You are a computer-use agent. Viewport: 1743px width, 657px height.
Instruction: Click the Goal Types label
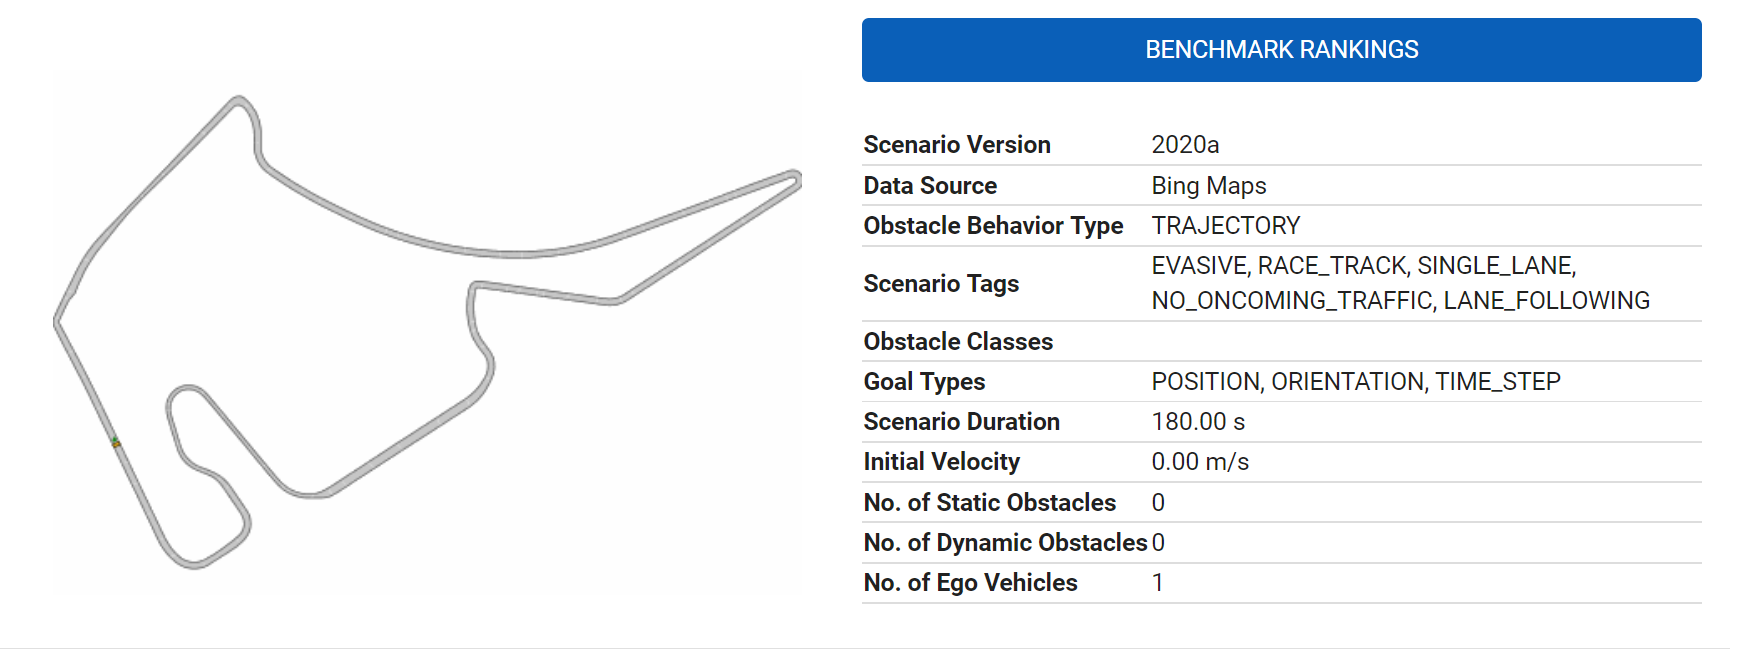click(924, 382)
